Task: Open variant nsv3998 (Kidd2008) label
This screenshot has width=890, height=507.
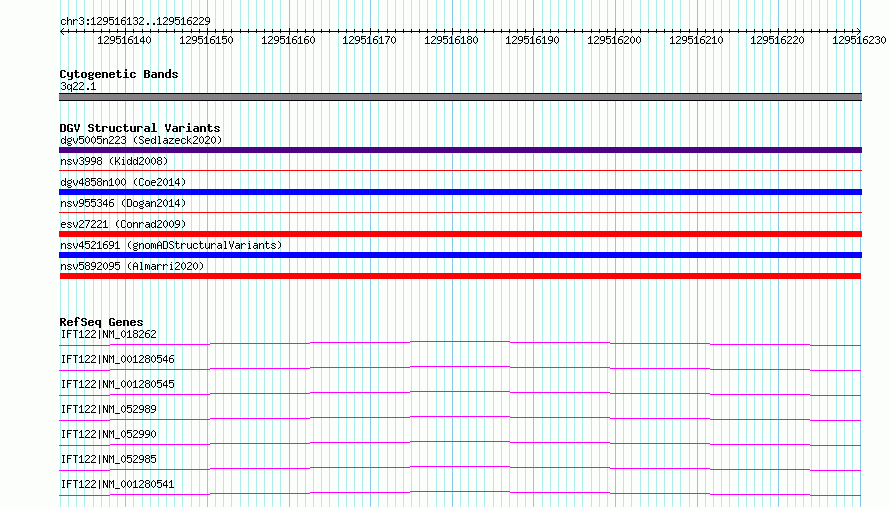Action: tap(114, 161)
